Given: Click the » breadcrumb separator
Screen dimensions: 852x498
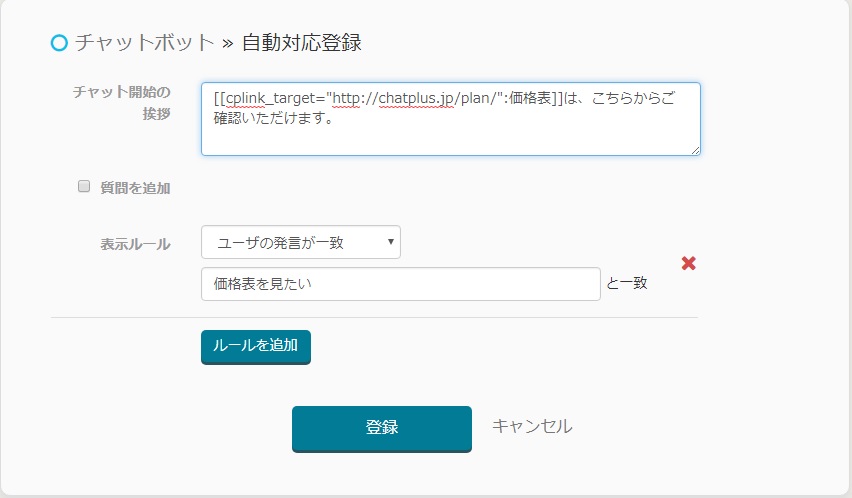Looking at the screenshot, I should pyautogui.click(x=228, y=43).
